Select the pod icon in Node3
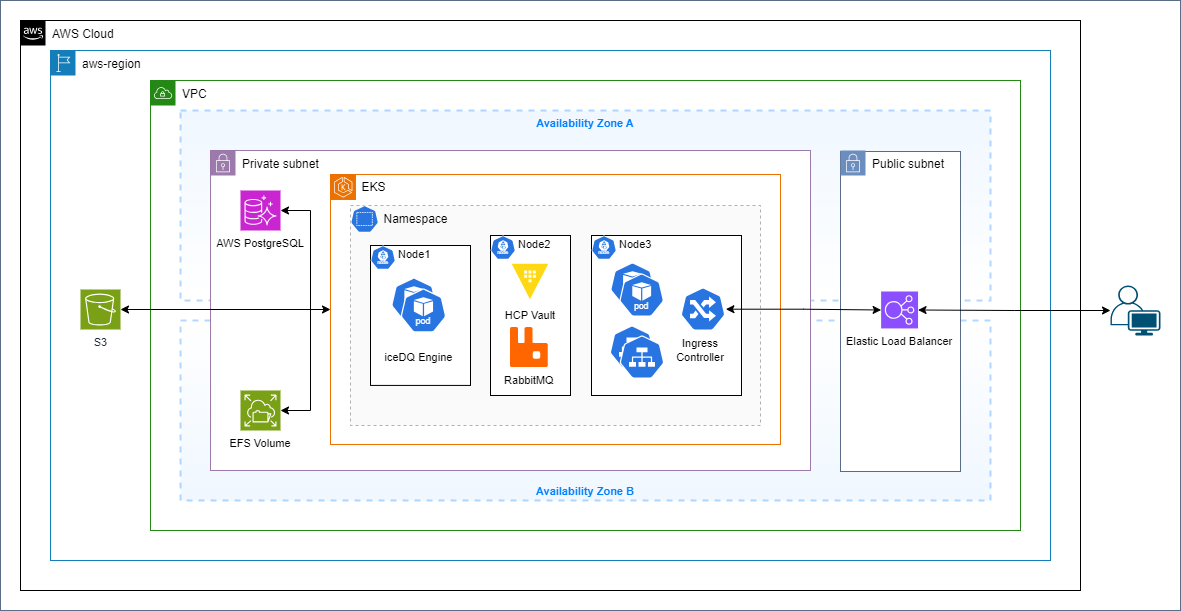Image resolution: width=1181 pixels, height=611 pixels. click(636, 291)
